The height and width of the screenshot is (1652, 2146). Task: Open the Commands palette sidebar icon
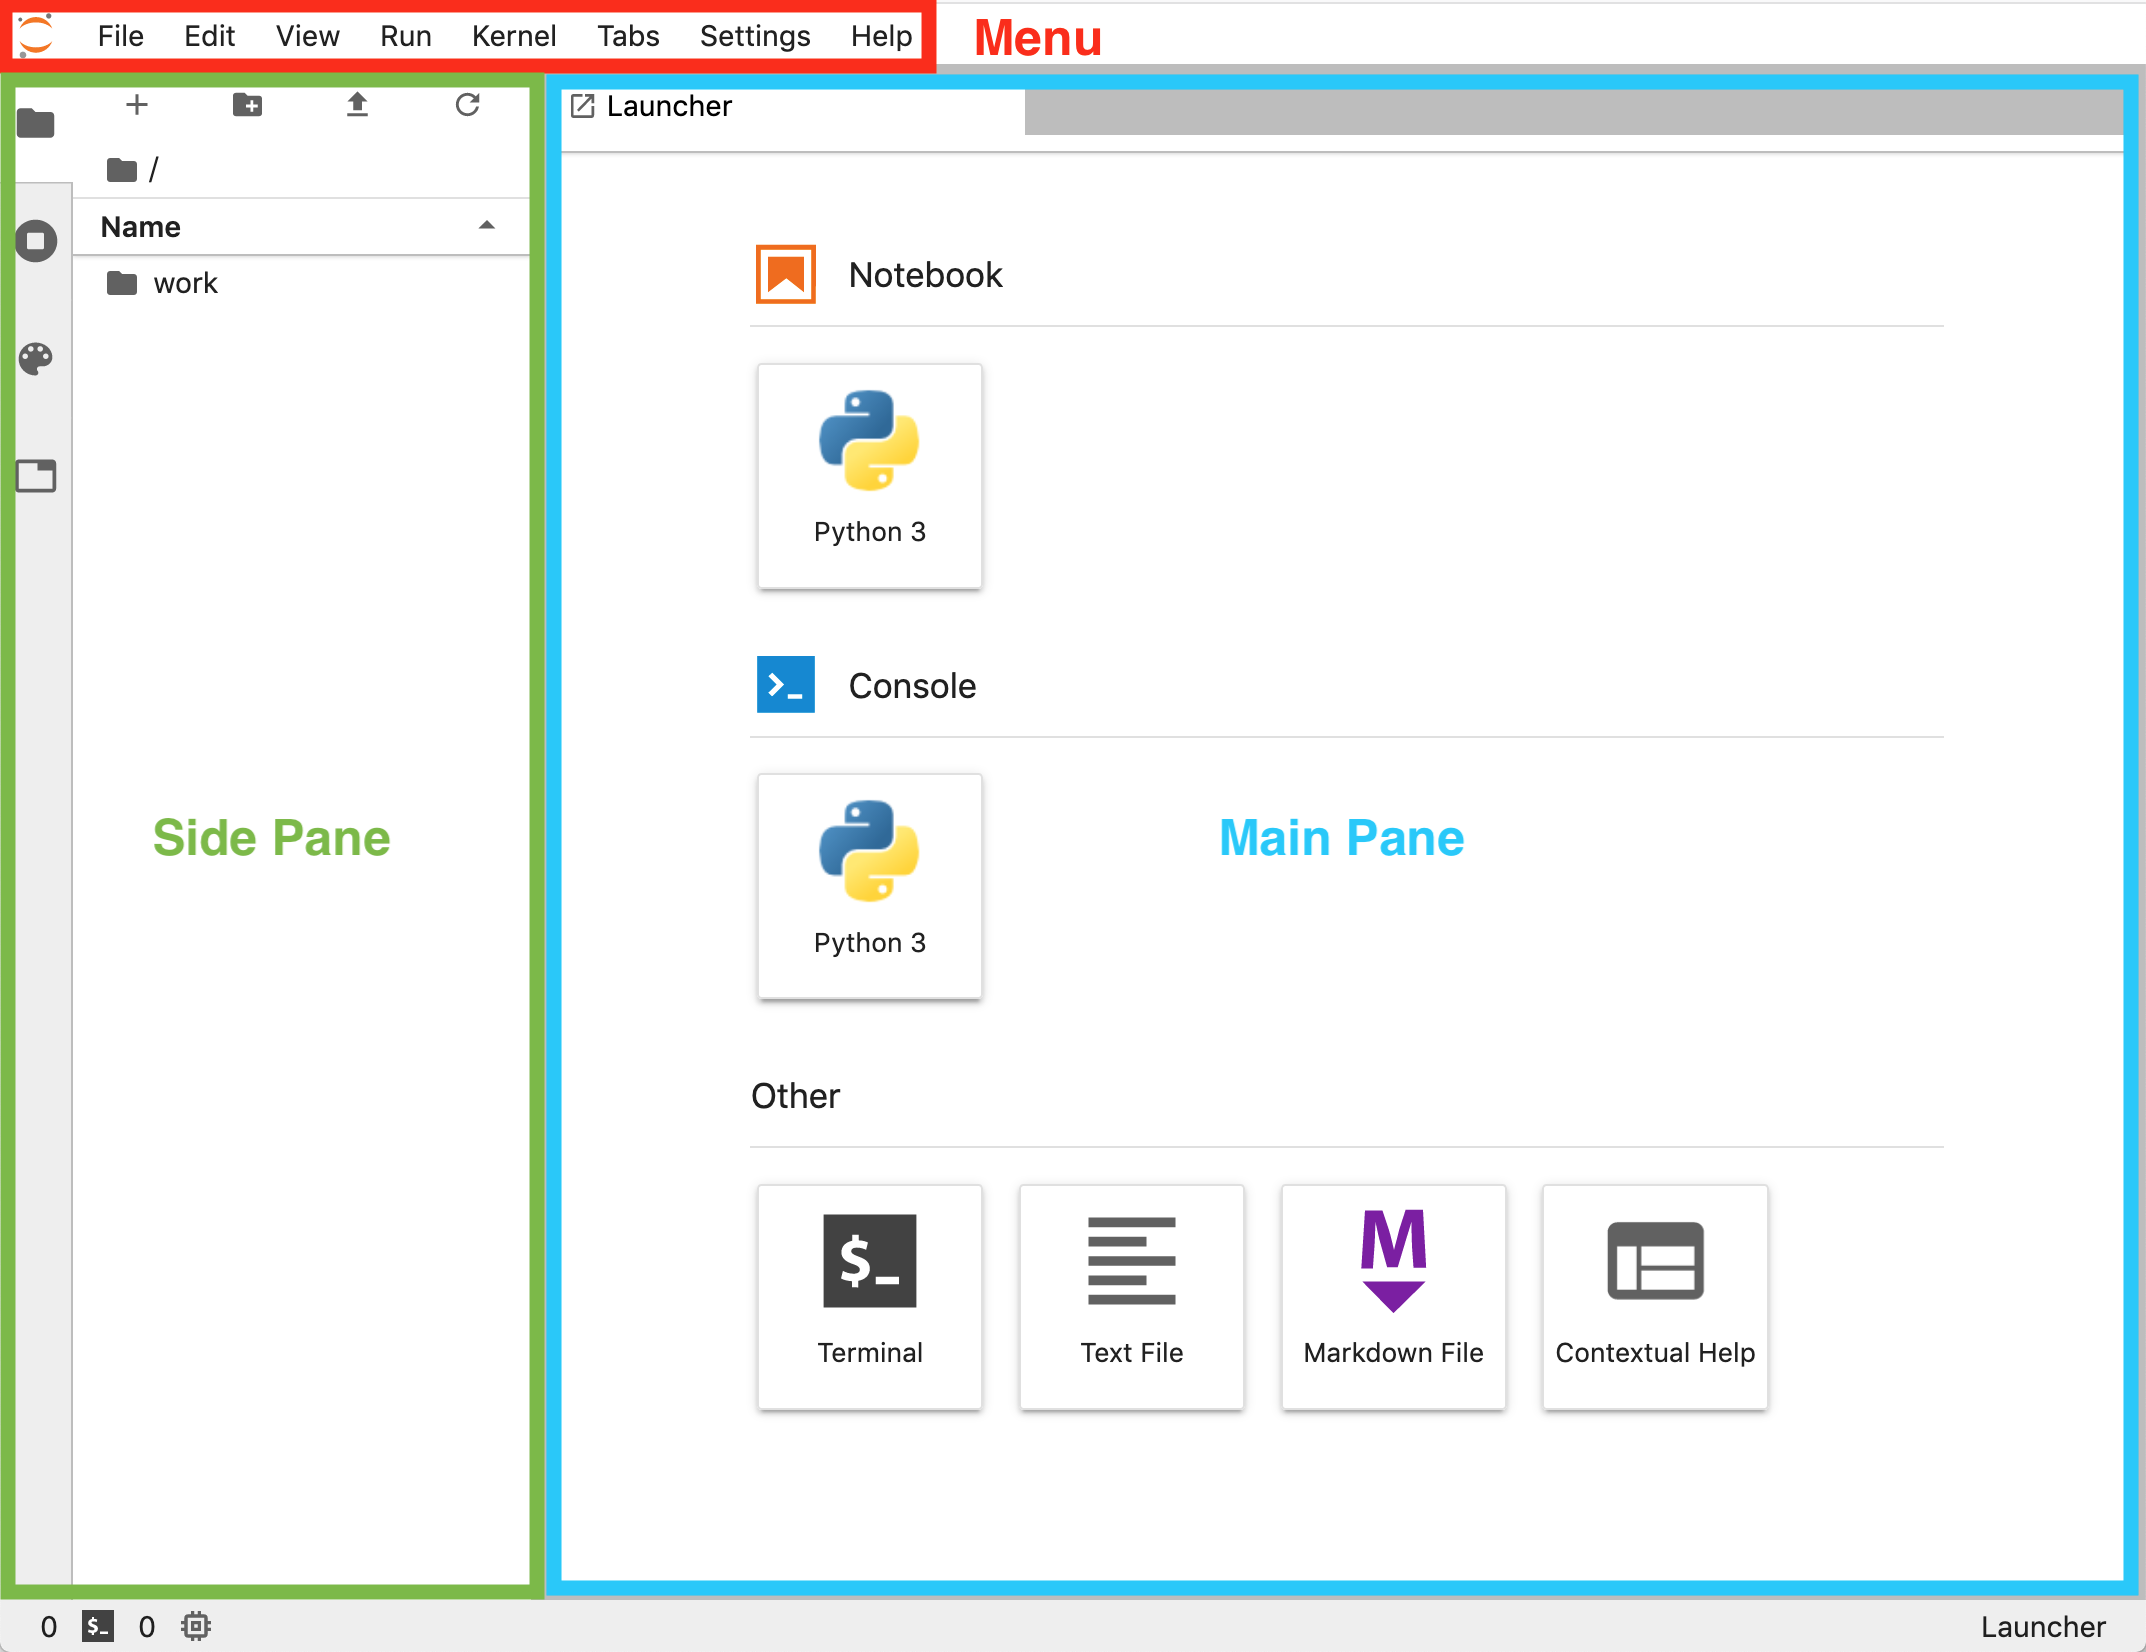pos(36,359)
